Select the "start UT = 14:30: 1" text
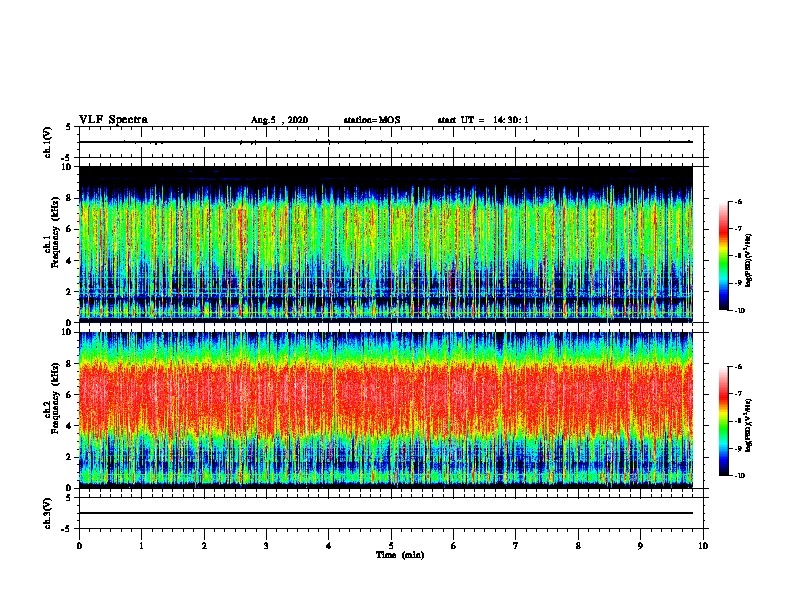This screenshot has height=612, width=792. tap(483, 120)
